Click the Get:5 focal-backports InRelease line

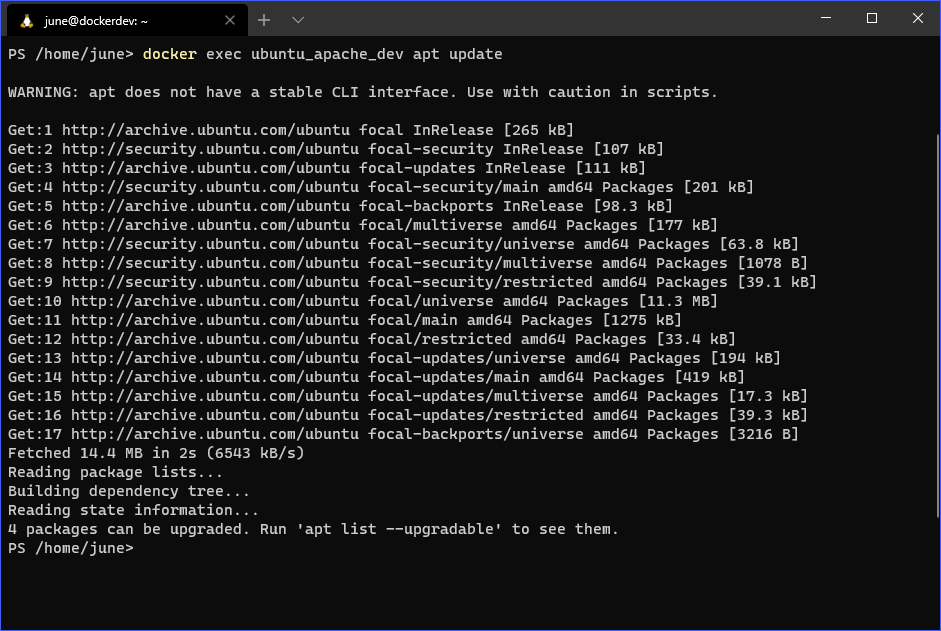click(x=340, y=206)
